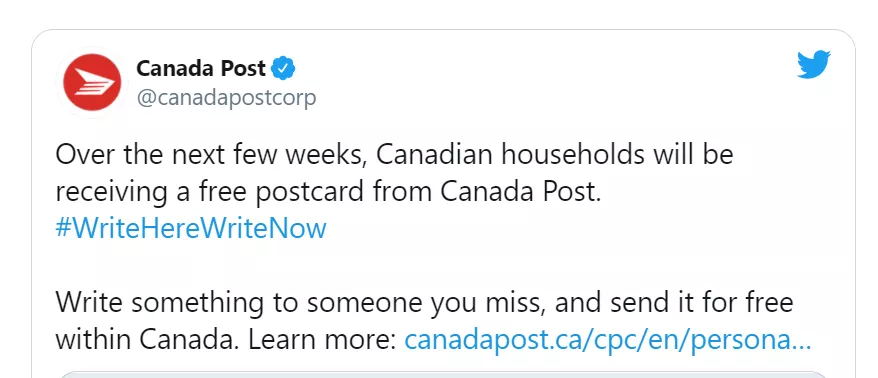Click the "Learn more:" text
The height and width of the screenshot is (378, 878).
pyautogui.click(x=323, y=340)
